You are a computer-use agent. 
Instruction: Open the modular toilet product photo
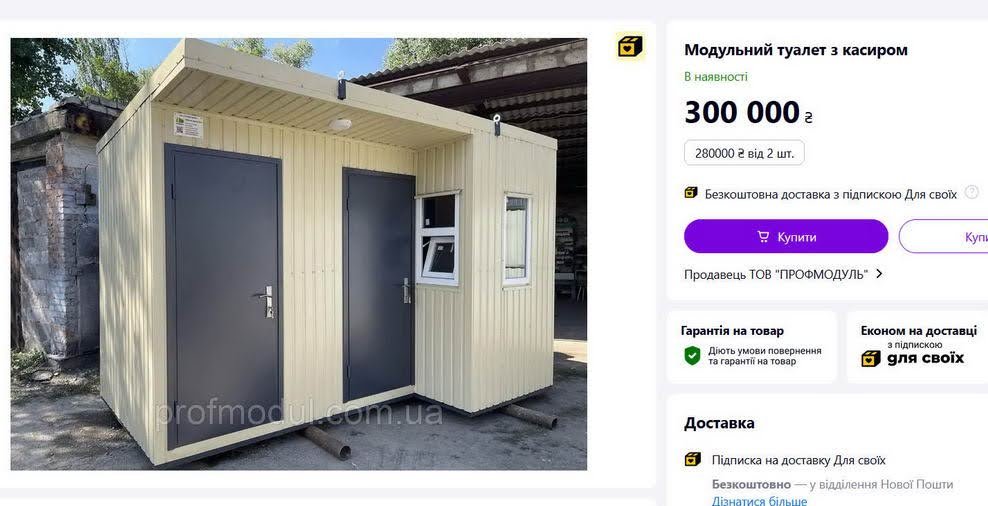299,254
